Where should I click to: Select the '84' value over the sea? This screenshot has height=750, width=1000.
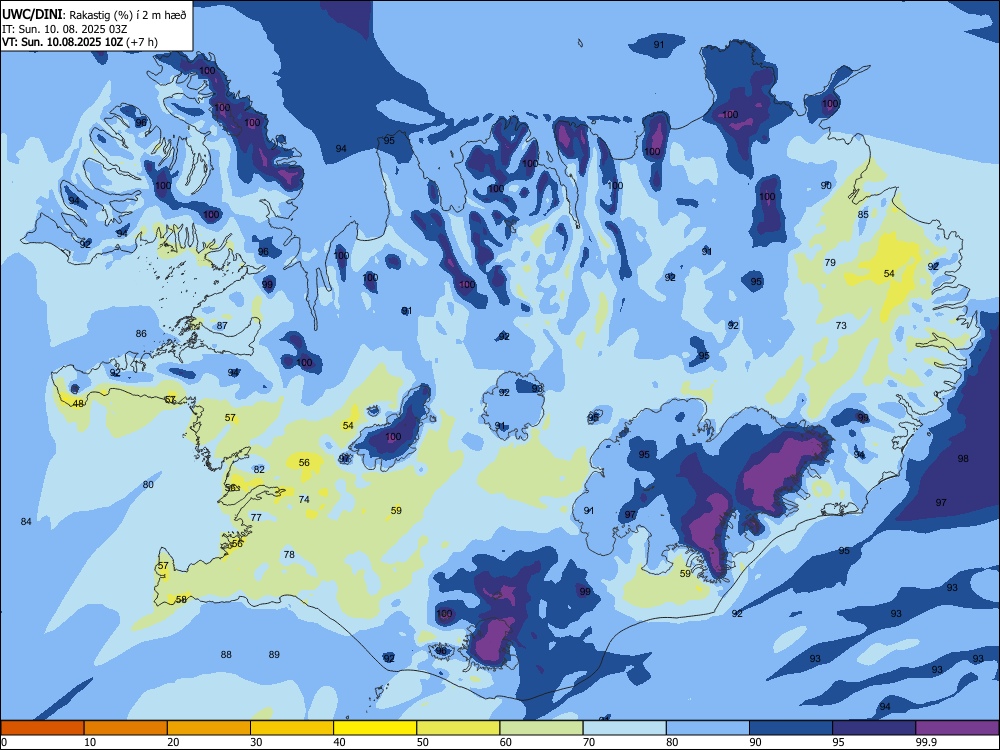coord(26,522)
